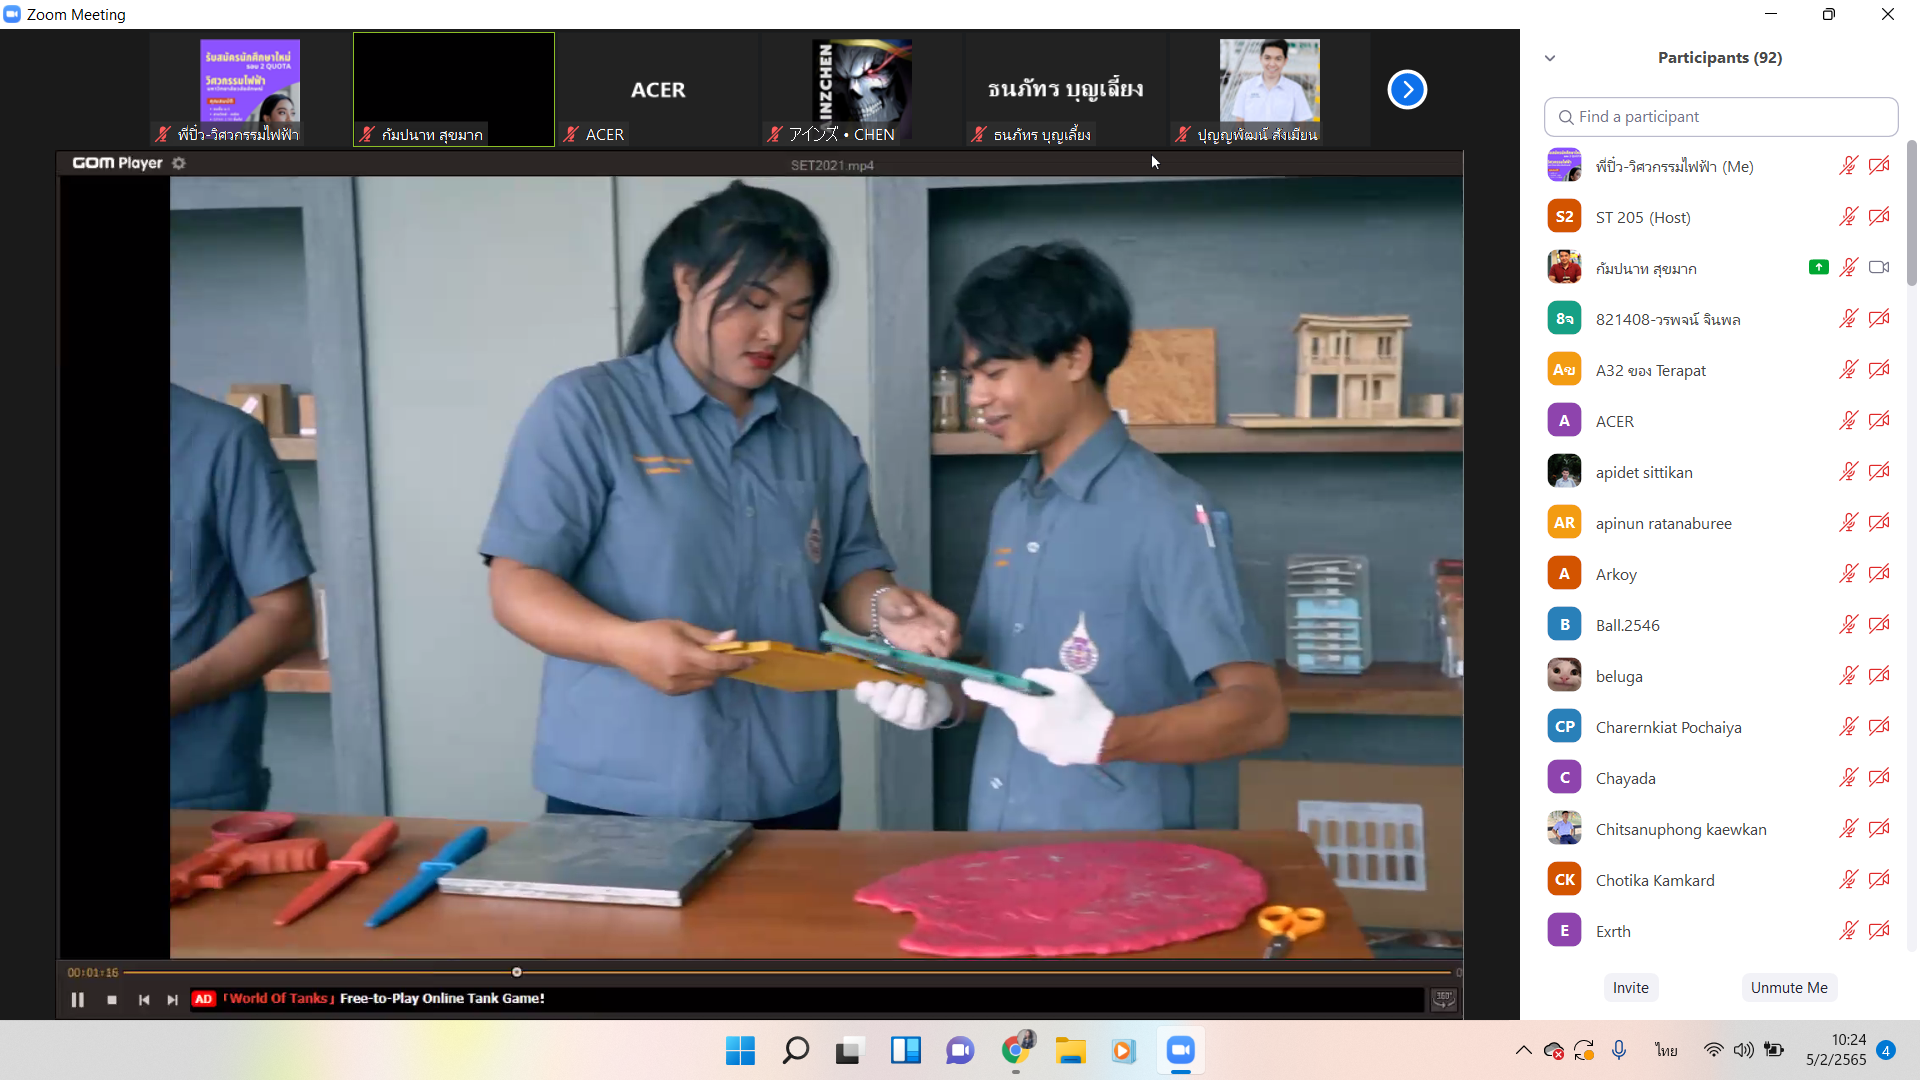Skip to next track in GOM Player
The width and height of the screenshot is (1920, 1080).
click(x=172, y=999)
